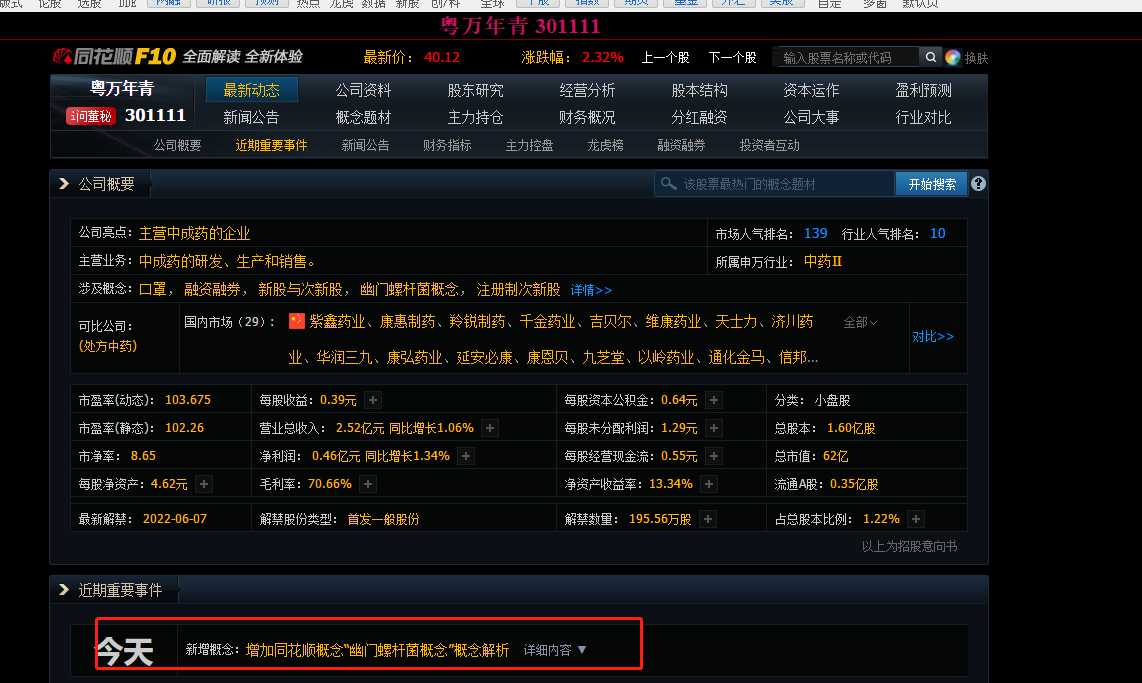Click the 开始搜索 button
The height and width of the screenshot is (683, 1142).
pos(932,183)
